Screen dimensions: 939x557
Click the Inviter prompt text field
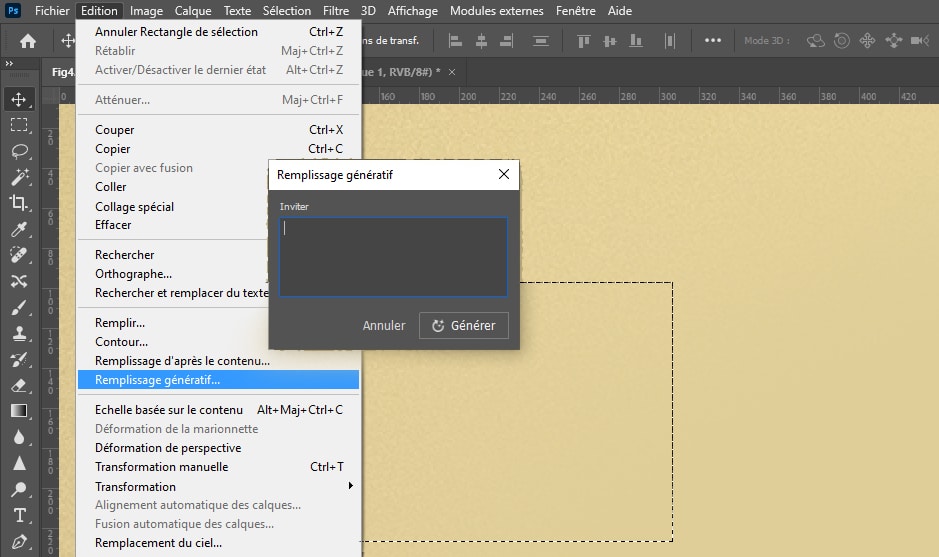point(393,257)
